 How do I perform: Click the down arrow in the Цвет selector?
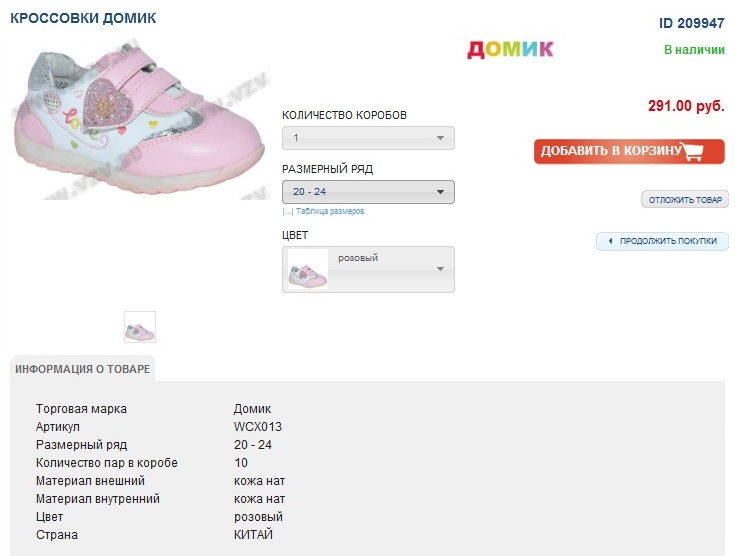(x=440, y=269)
